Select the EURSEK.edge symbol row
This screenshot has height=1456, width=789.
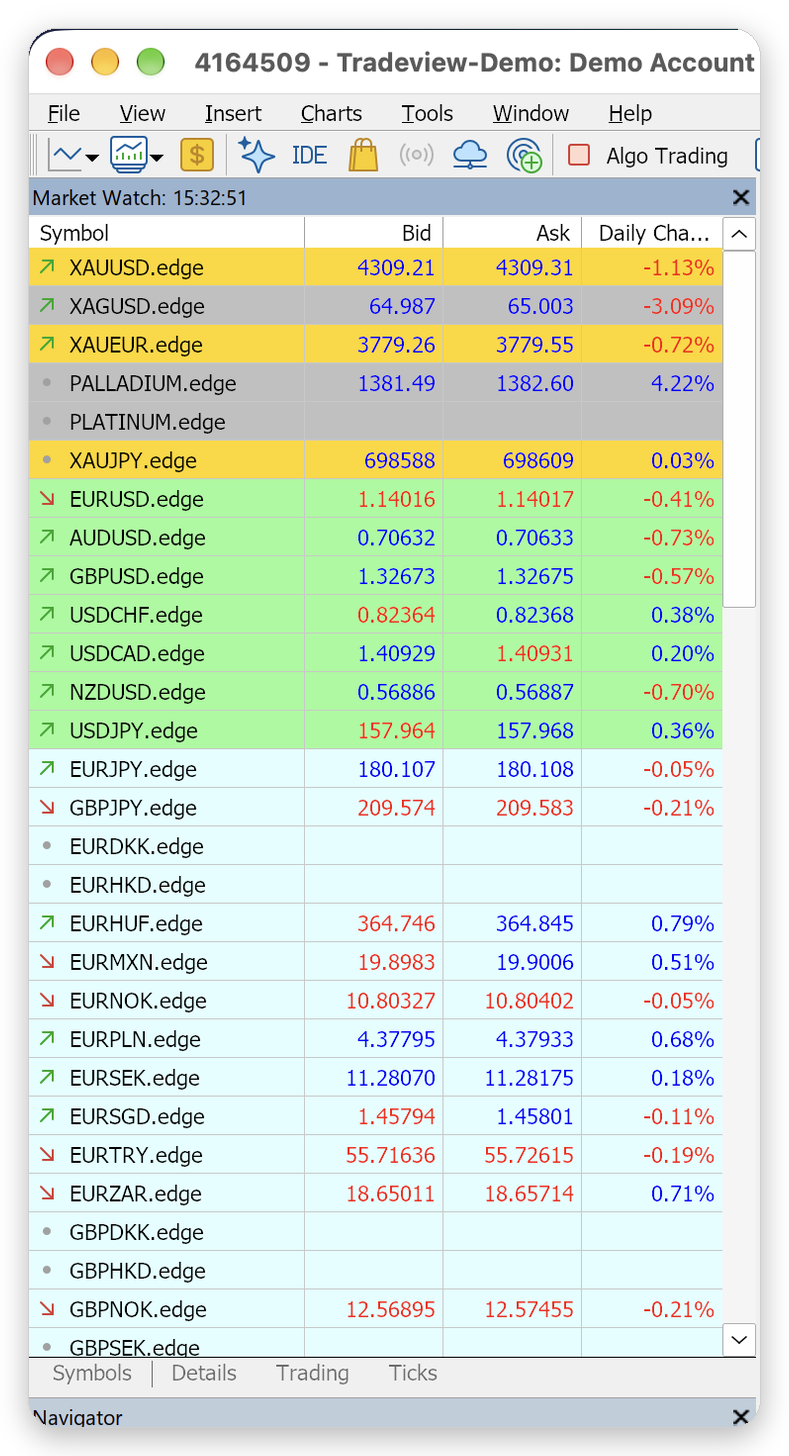pyautogui.click(x=376, y=1078)
